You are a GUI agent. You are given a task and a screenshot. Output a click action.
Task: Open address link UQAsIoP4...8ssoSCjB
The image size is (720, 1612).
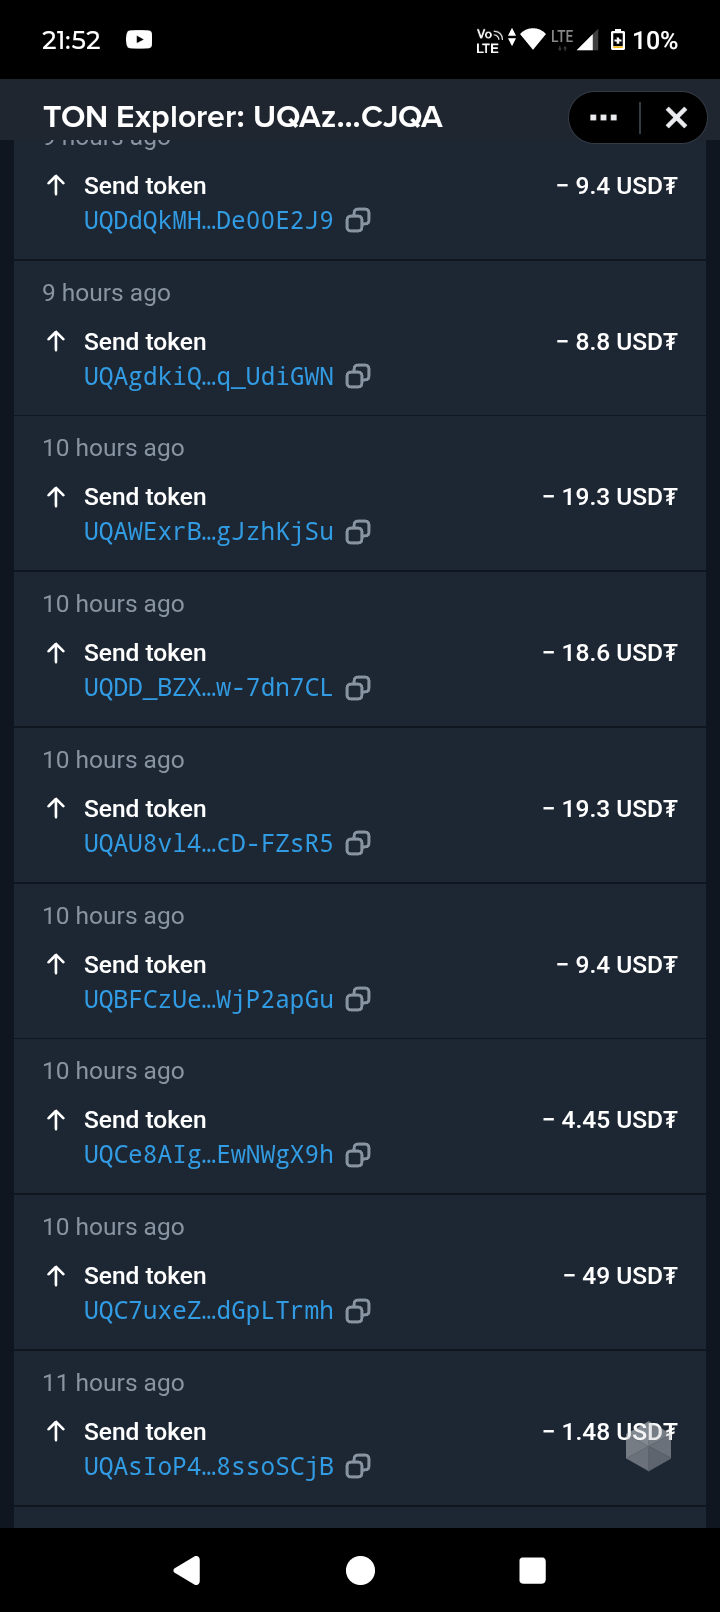click(208, 1467)
